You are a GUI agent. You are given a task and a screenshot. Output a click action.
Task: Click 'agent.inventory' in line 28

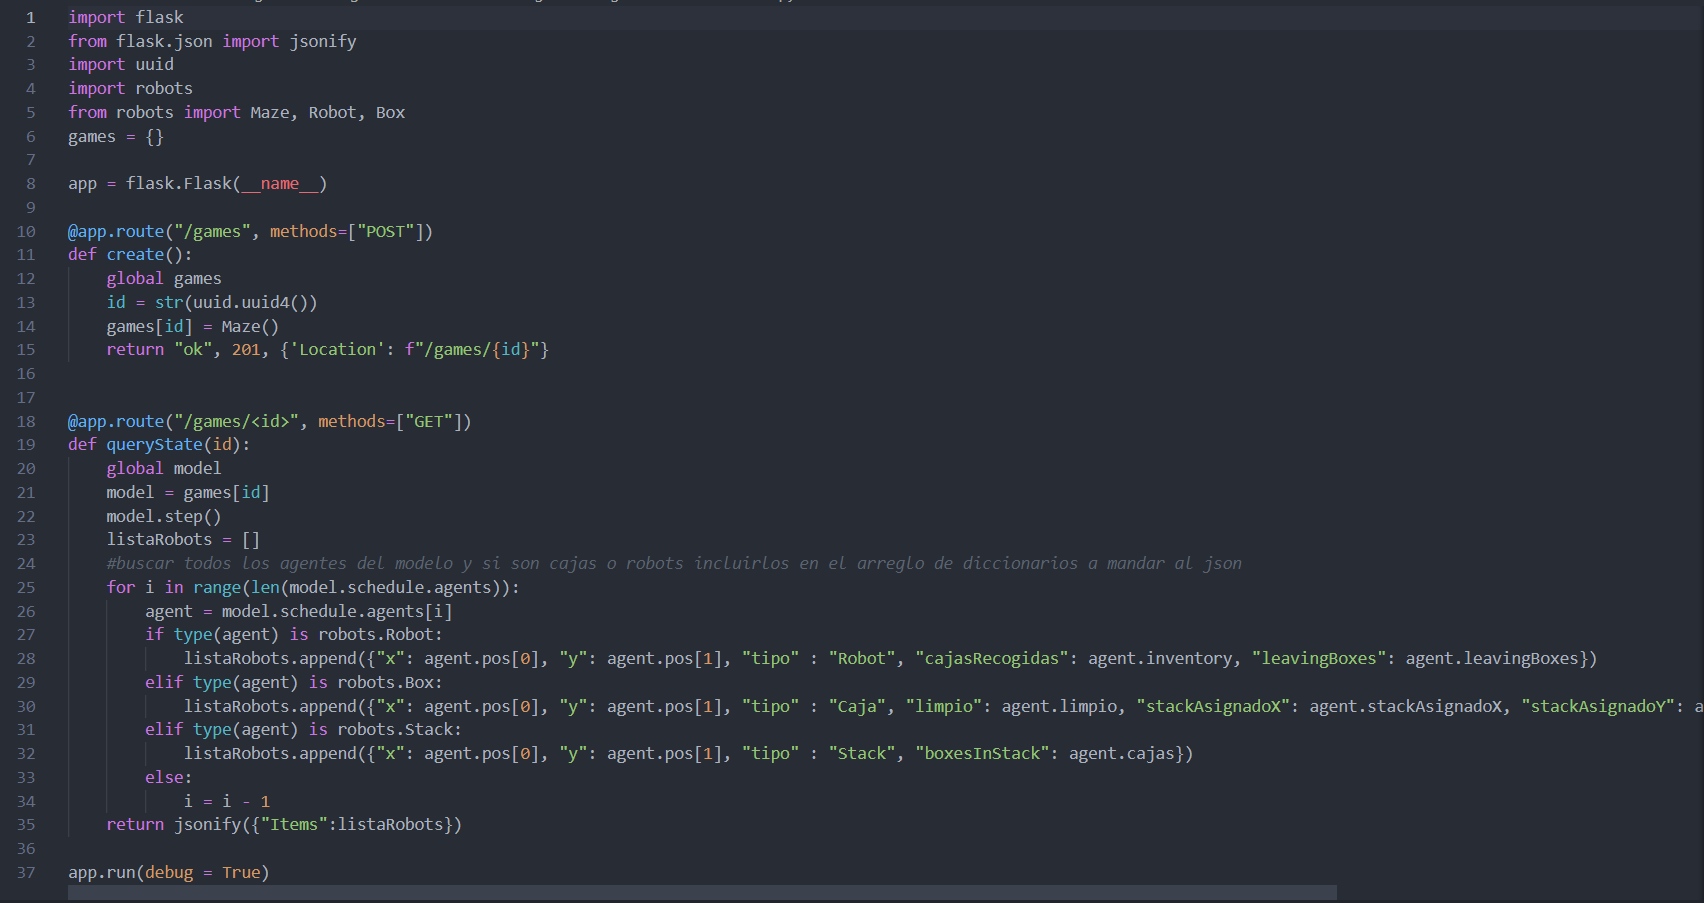pos(1160,658)
